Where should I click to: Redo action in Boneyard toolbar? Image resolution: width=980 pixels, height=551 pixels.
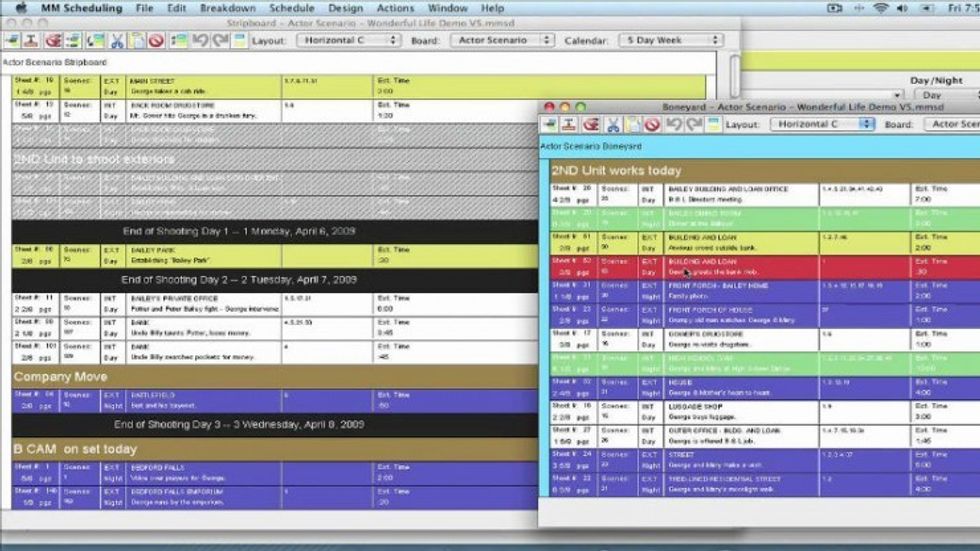tap(694, 124)
